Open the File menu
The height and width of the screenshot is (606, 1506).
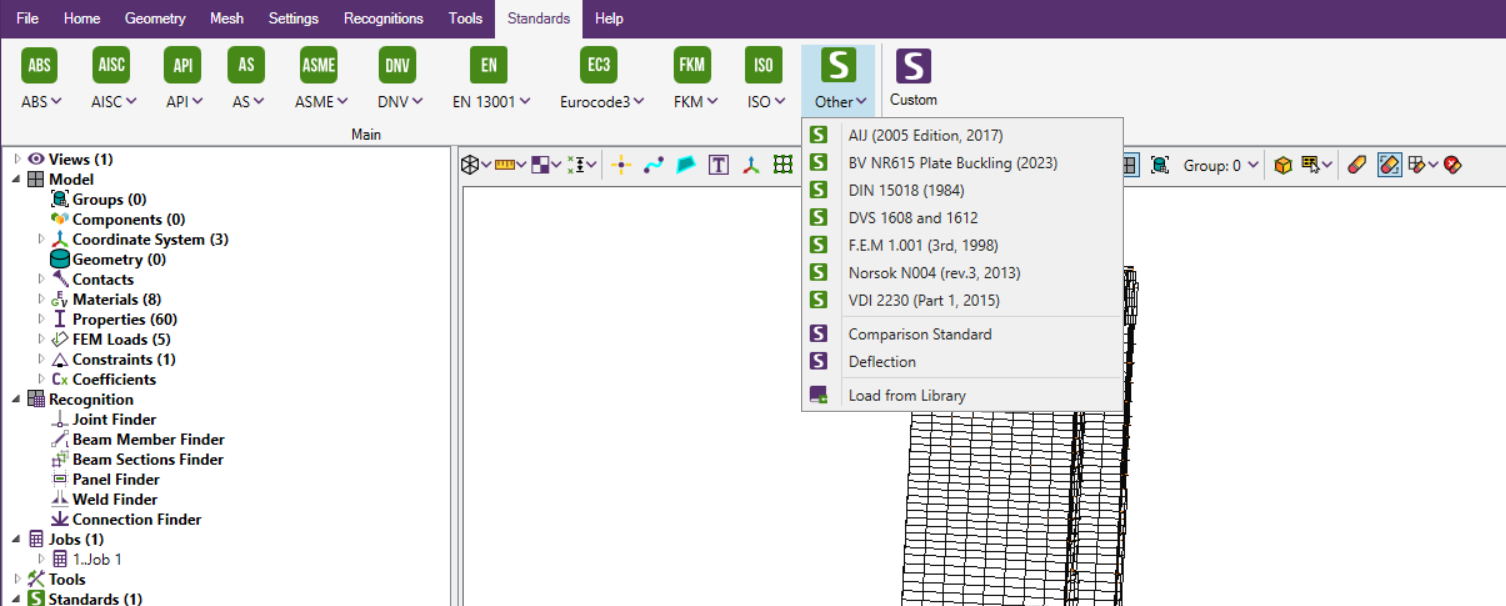[27, 18]
